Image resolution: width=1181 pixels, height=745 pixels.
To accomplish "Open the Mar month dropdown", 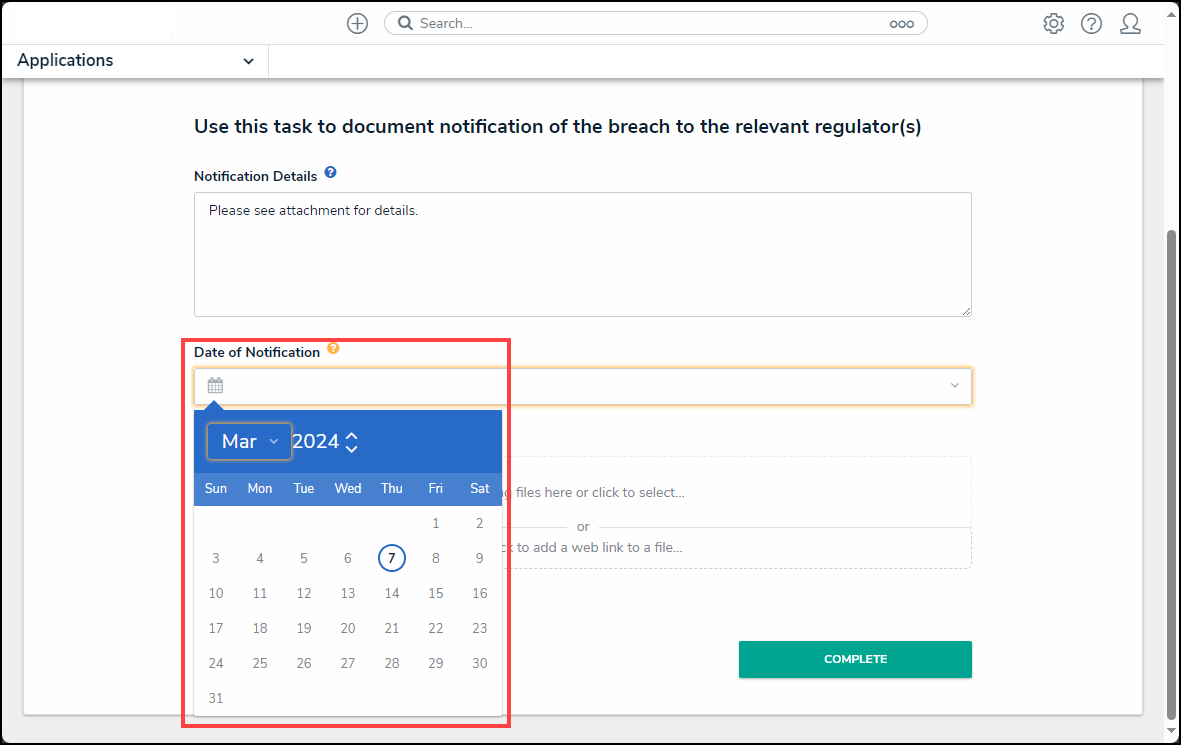I will pos(249,441).
